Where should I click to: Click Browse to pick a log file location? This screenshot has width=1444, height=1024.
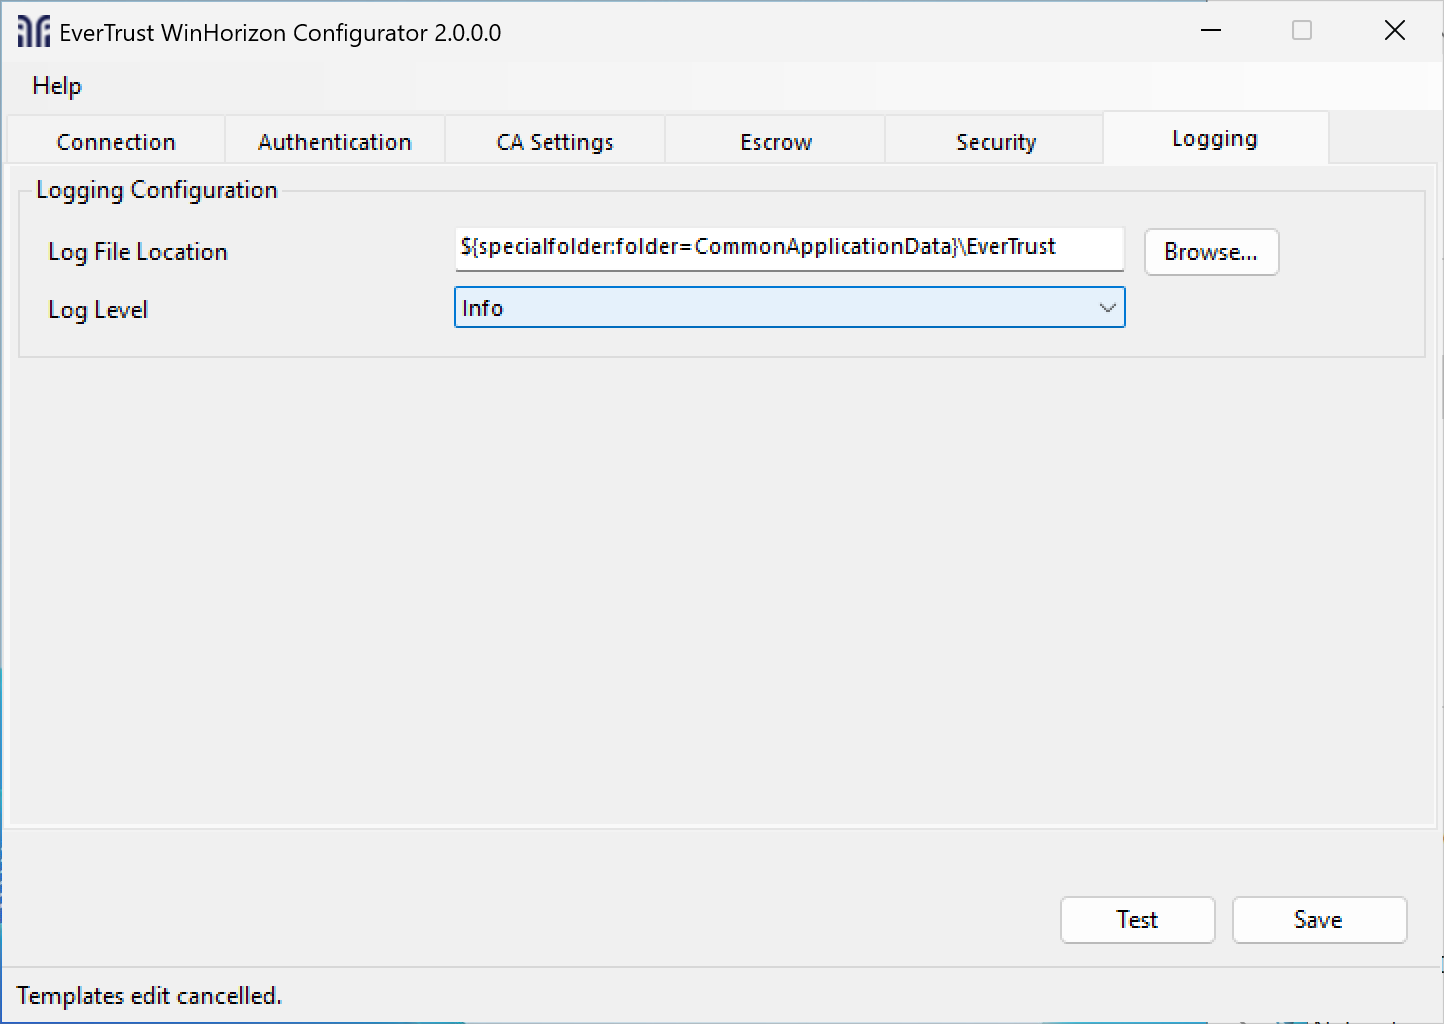tap(1211, 252)
